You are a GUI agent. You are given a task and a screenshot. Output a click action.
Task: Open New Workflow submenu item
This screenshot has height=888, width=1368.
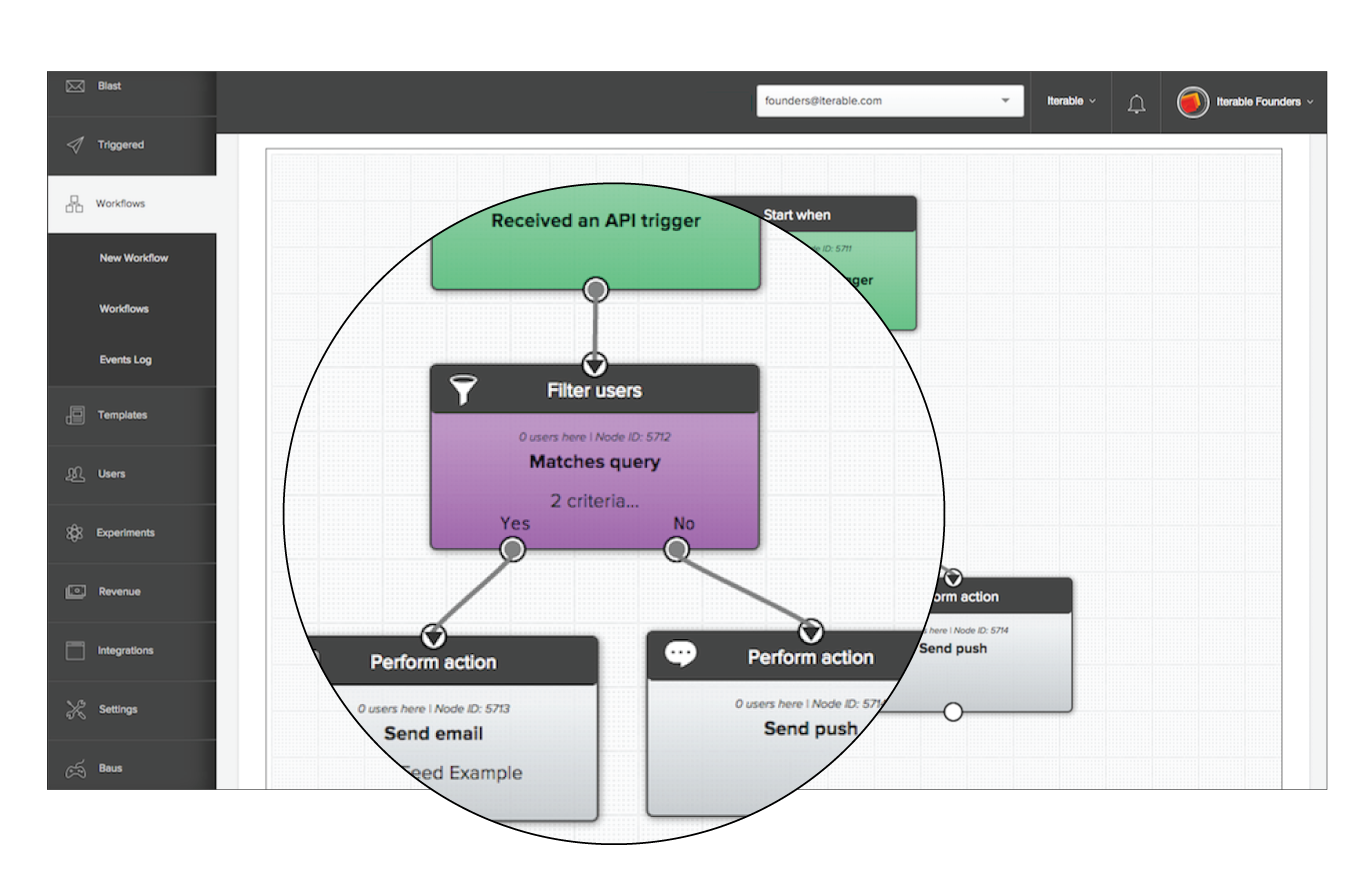pos(134,258)
